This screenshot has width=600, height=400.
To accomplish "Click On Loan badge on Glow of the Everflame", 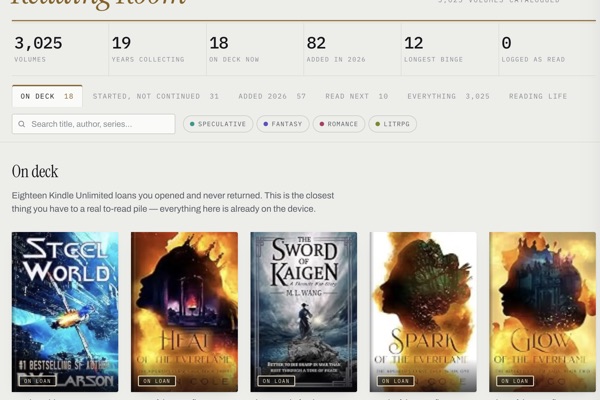I will (515, 381).
